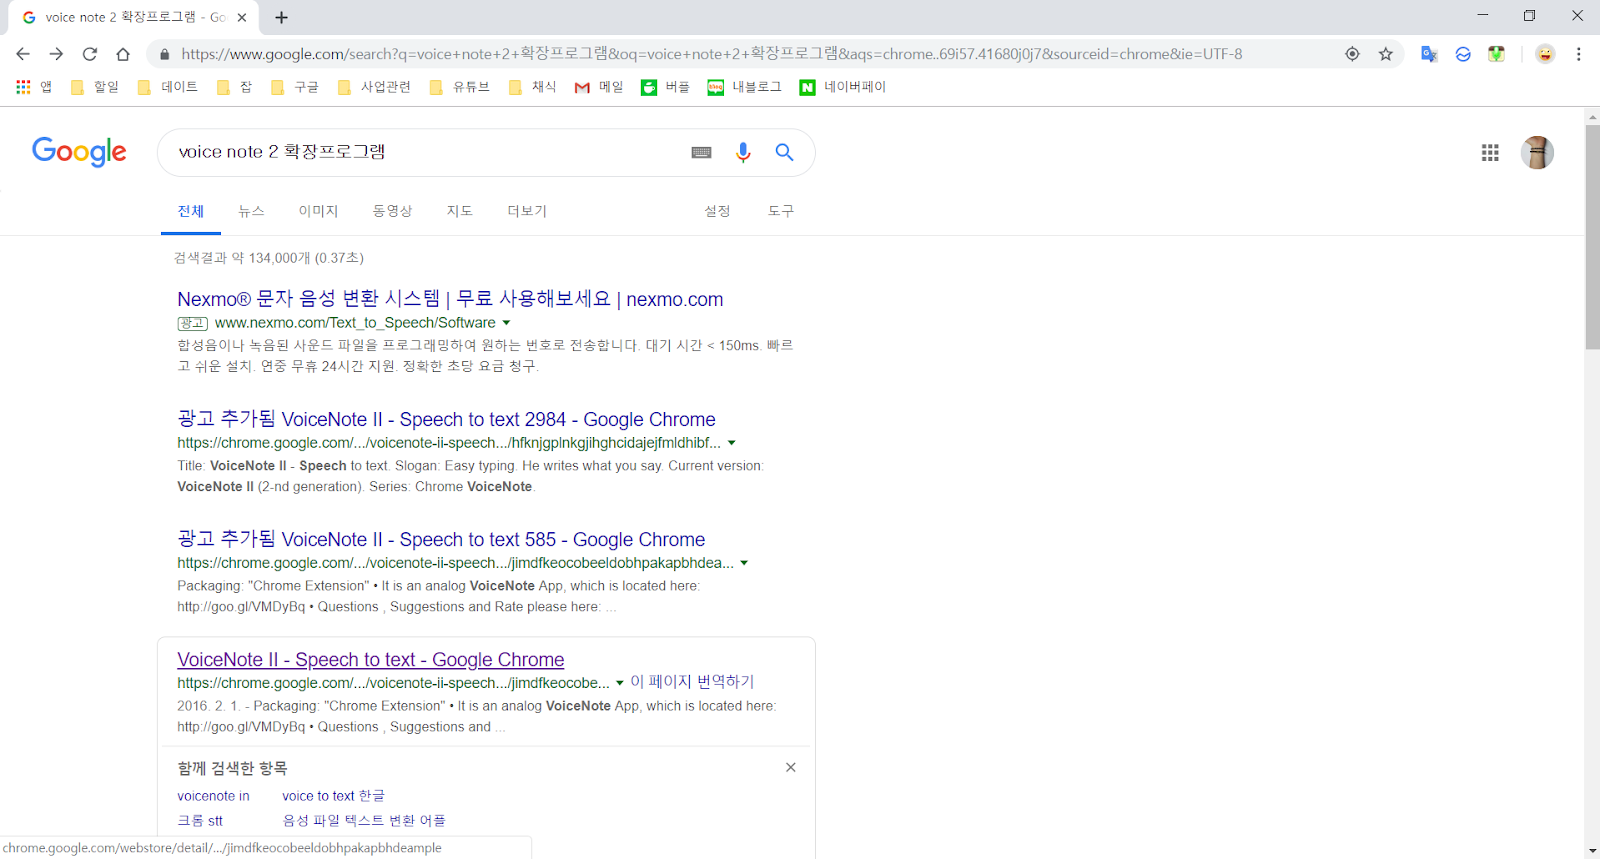Screen dimensions: 1600x859
Task: Open the 할일 bookmark folder
Action: 95,87
